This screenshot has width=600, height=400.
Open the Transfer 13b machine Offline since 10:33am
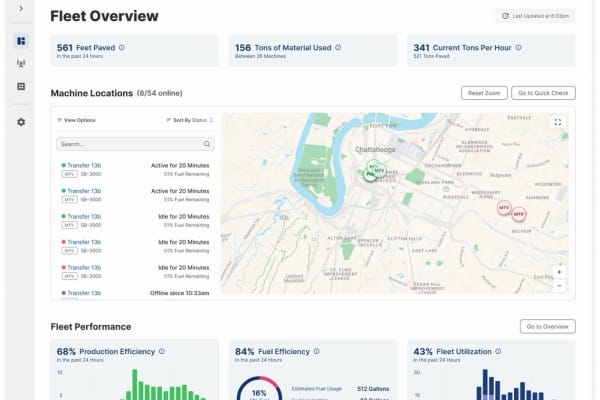(x=84, y=293)
